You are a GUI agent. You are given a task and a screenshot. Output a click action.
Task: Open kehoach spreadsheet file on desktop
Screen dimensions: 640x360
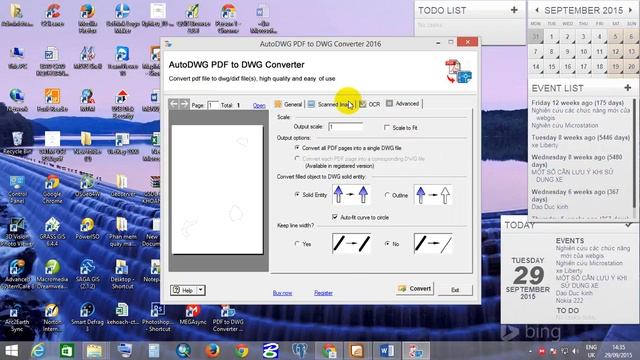point(122,314)
